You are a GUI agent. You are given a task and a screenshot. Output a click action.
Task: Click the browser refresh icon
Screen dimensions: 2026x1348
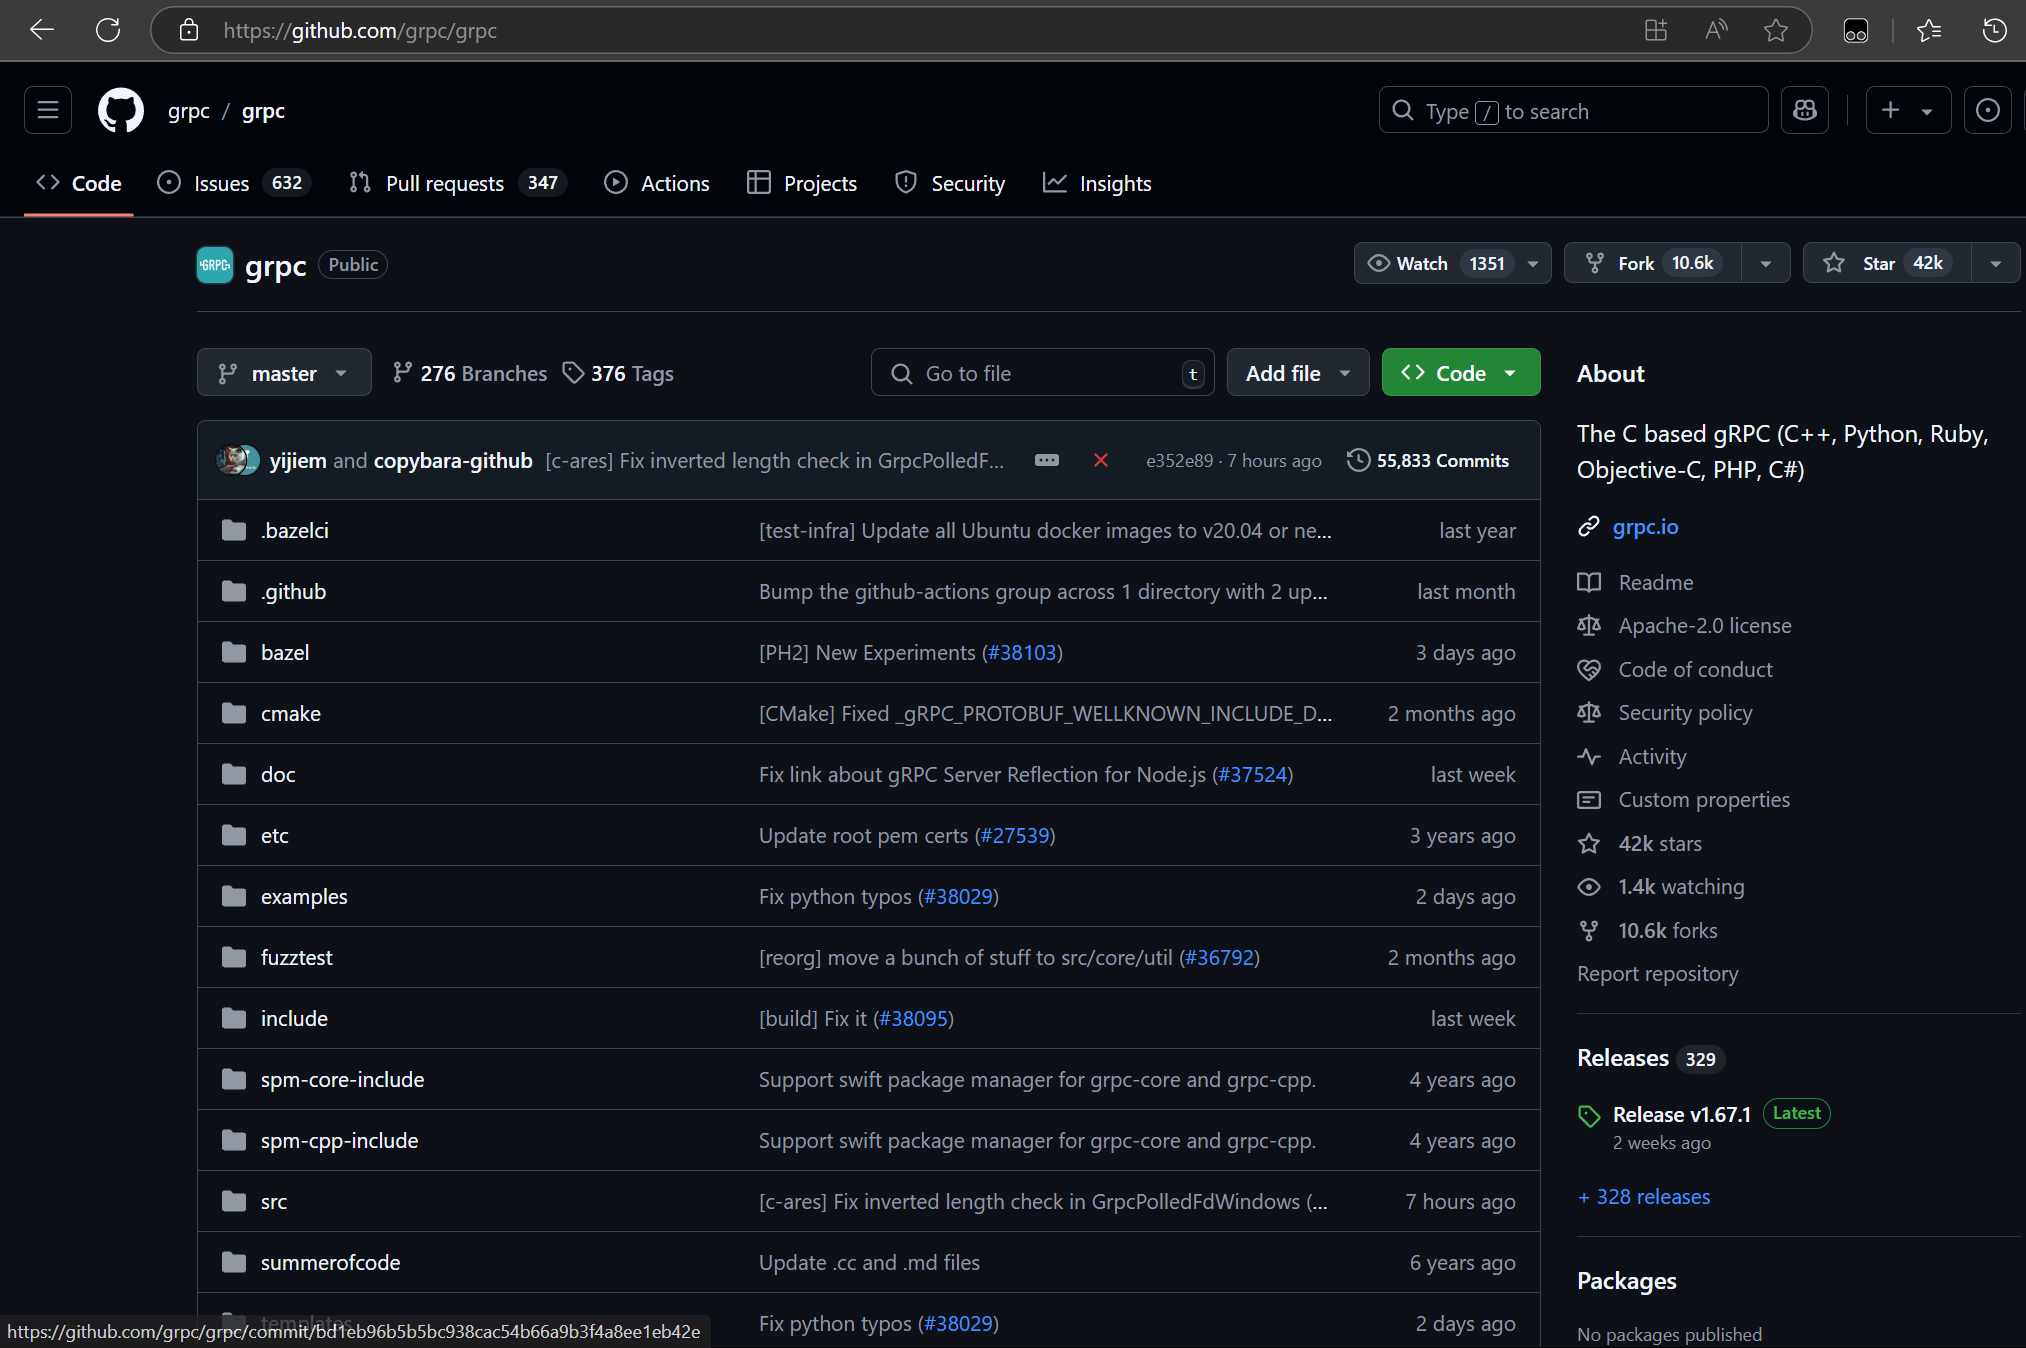tap(108, 31)
